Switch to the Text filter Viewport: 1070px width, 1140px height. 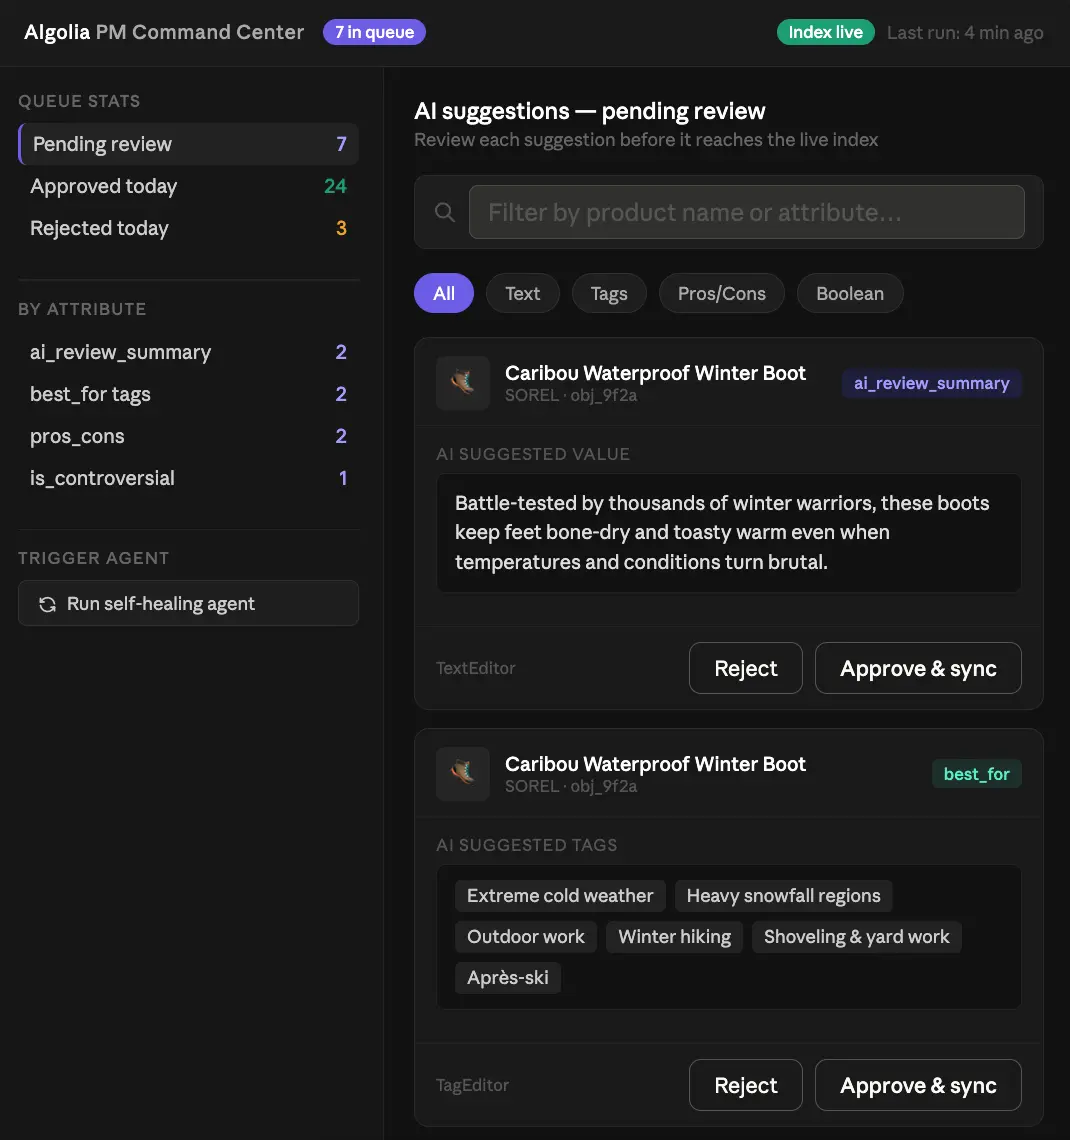[523, 294]
